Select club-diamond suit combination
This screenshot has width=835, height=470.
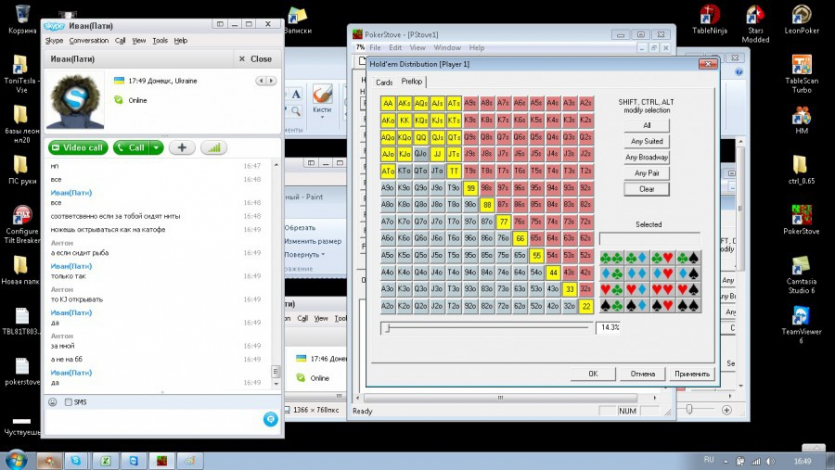[637, 258]
